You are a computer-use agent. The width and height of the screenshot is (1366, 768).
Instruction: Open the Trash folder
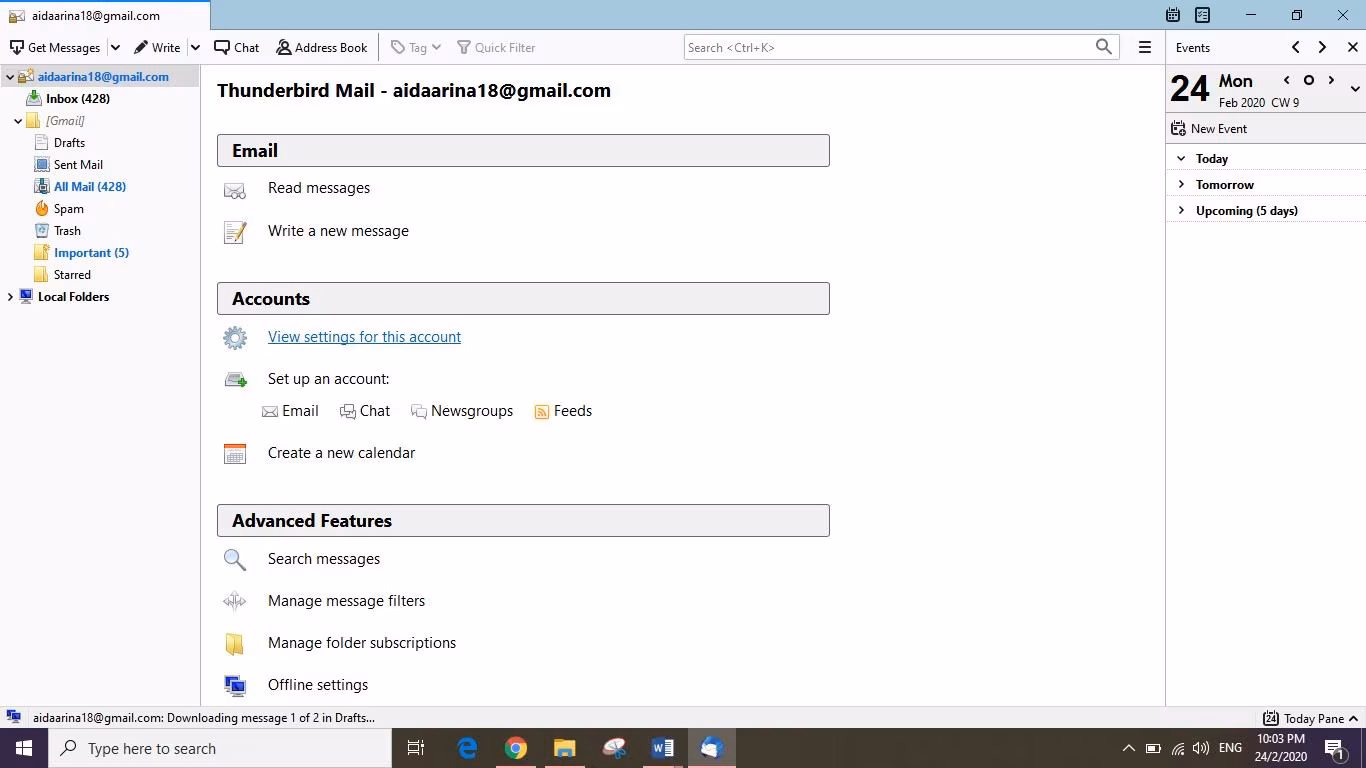[x=67, y=231]
